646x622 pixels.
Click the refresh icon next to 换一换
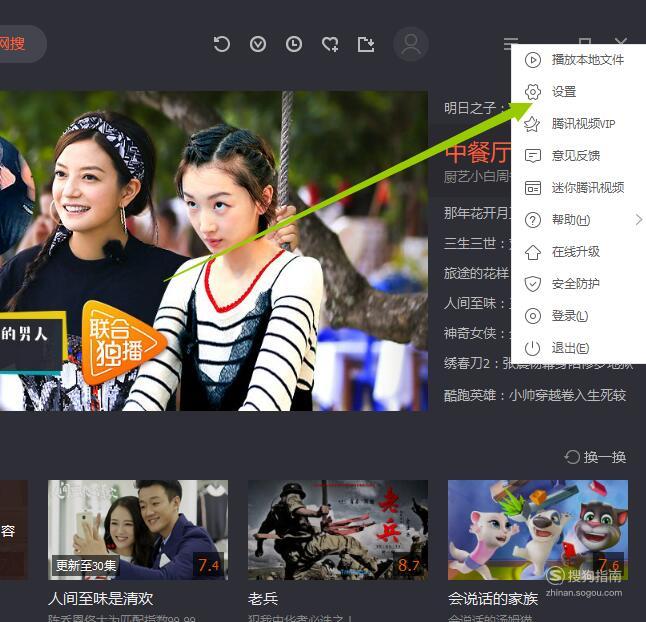572,457
